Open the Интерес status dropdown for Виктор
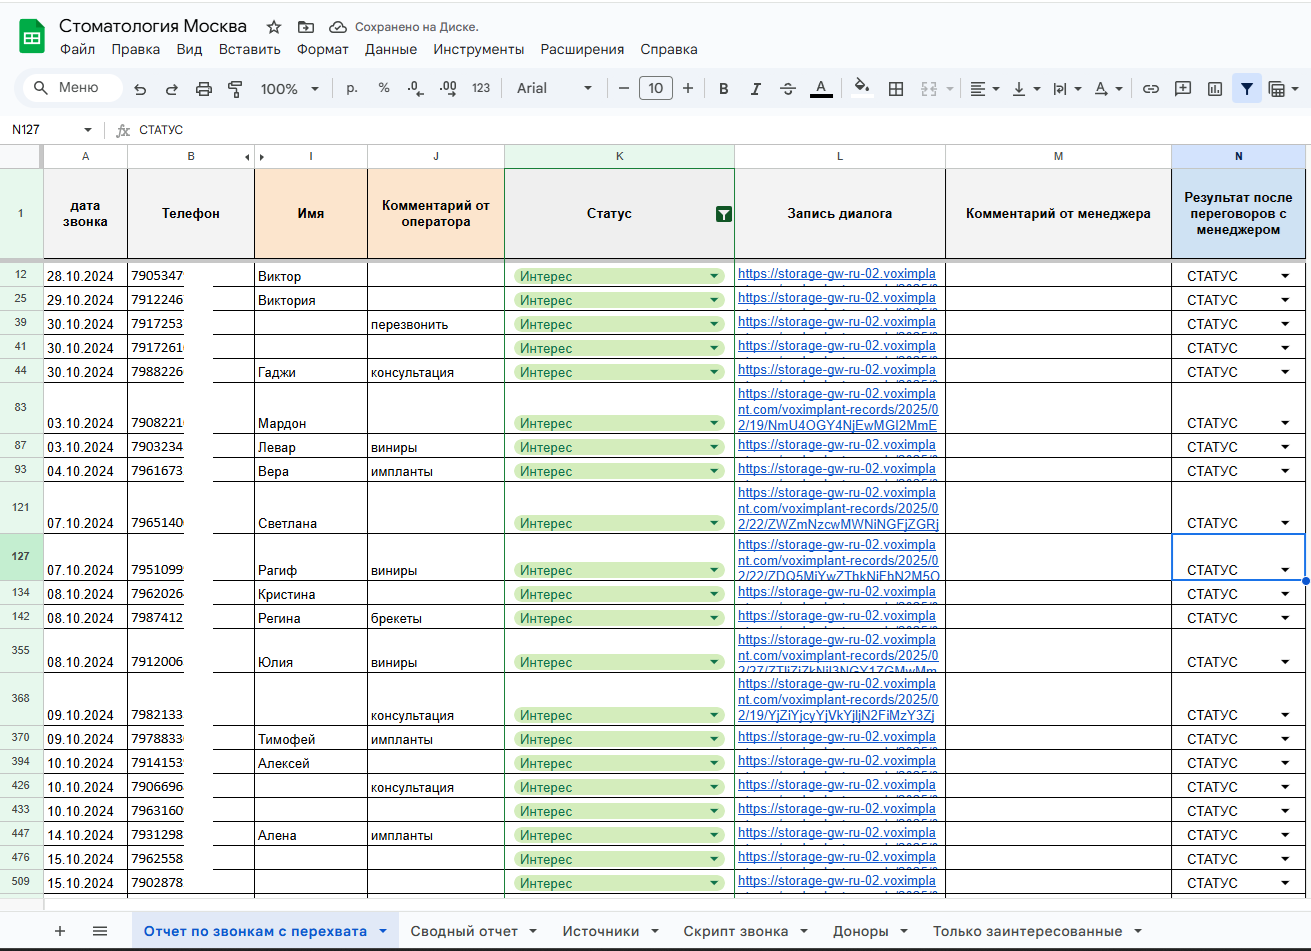This screenshot has width=1311, height=951. click(714, 276)
